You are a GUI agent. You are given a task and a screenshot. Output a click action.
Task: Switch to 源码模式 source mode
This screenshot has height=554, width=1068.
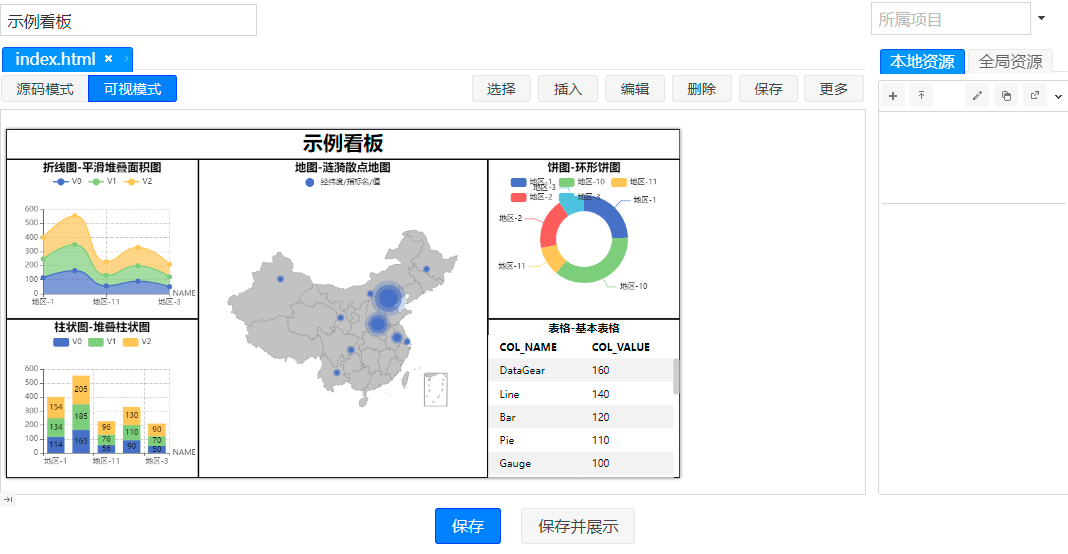point(45,89)
